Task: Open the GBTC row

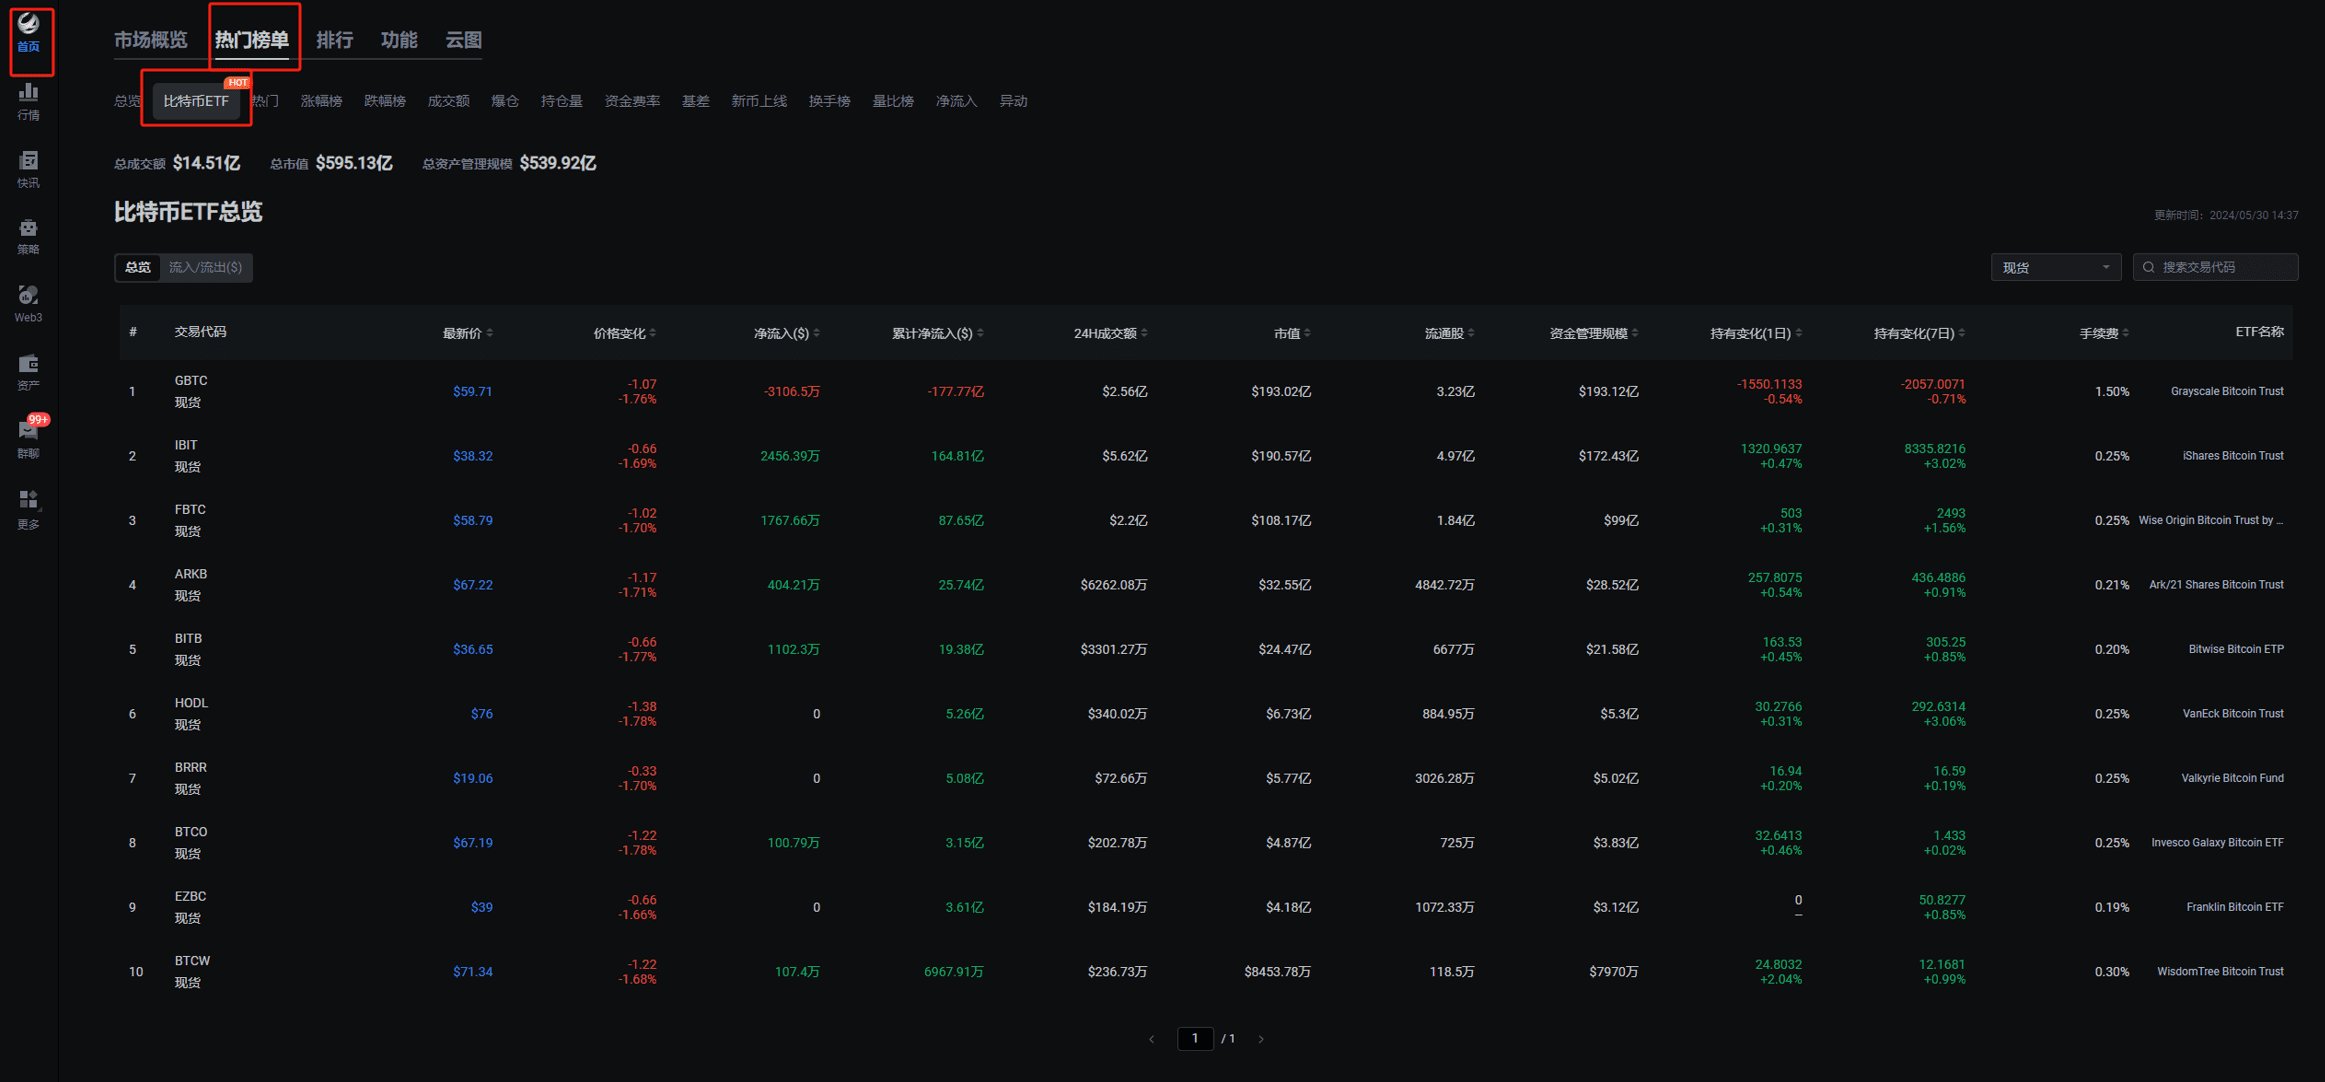Action: point(1206,391)
